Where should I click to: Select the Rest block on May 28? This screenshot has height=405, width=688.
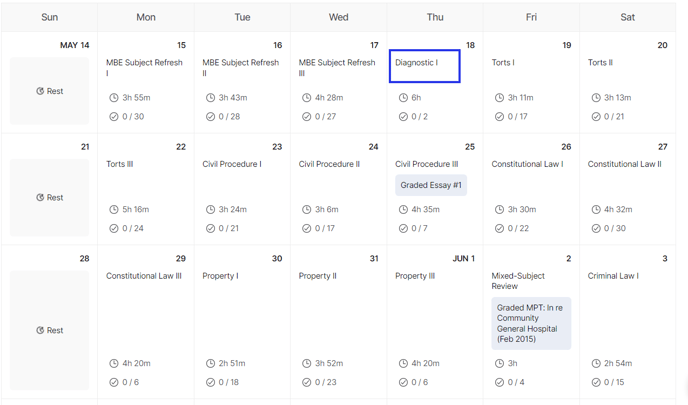49,330
